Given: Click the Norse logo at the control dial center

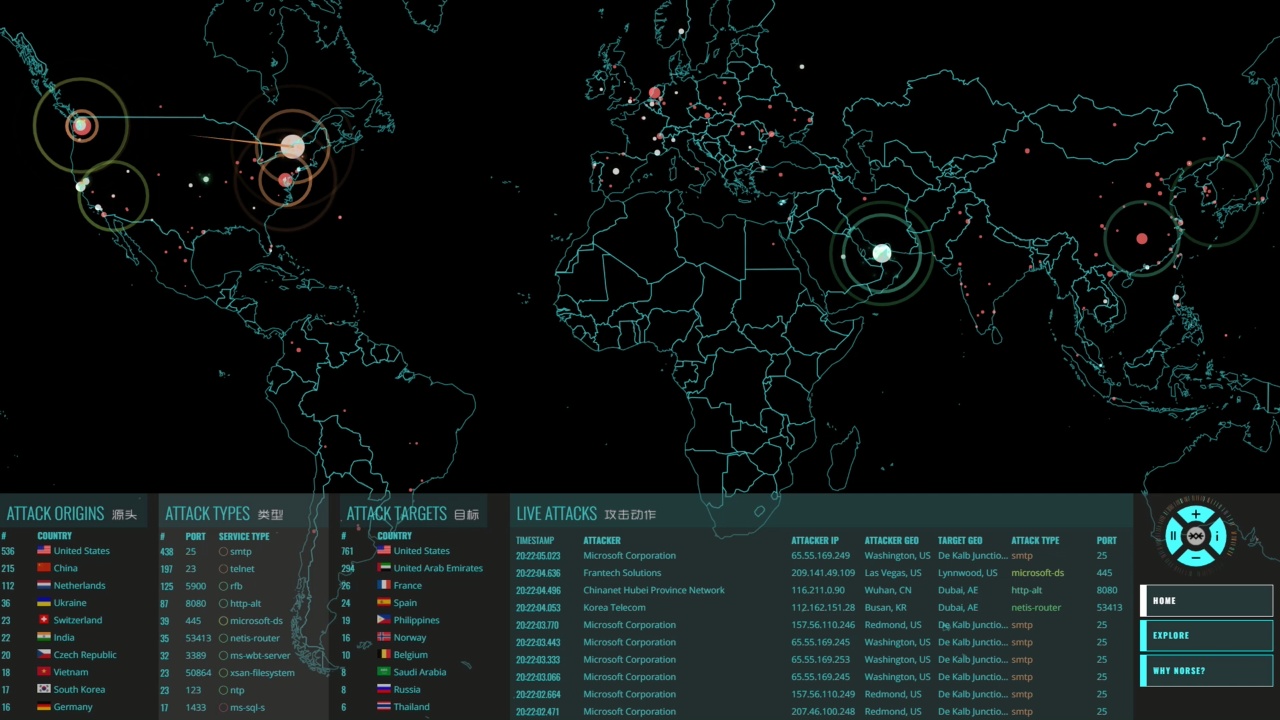Looking at the screenshot, I should click(x=1195, y=536).
